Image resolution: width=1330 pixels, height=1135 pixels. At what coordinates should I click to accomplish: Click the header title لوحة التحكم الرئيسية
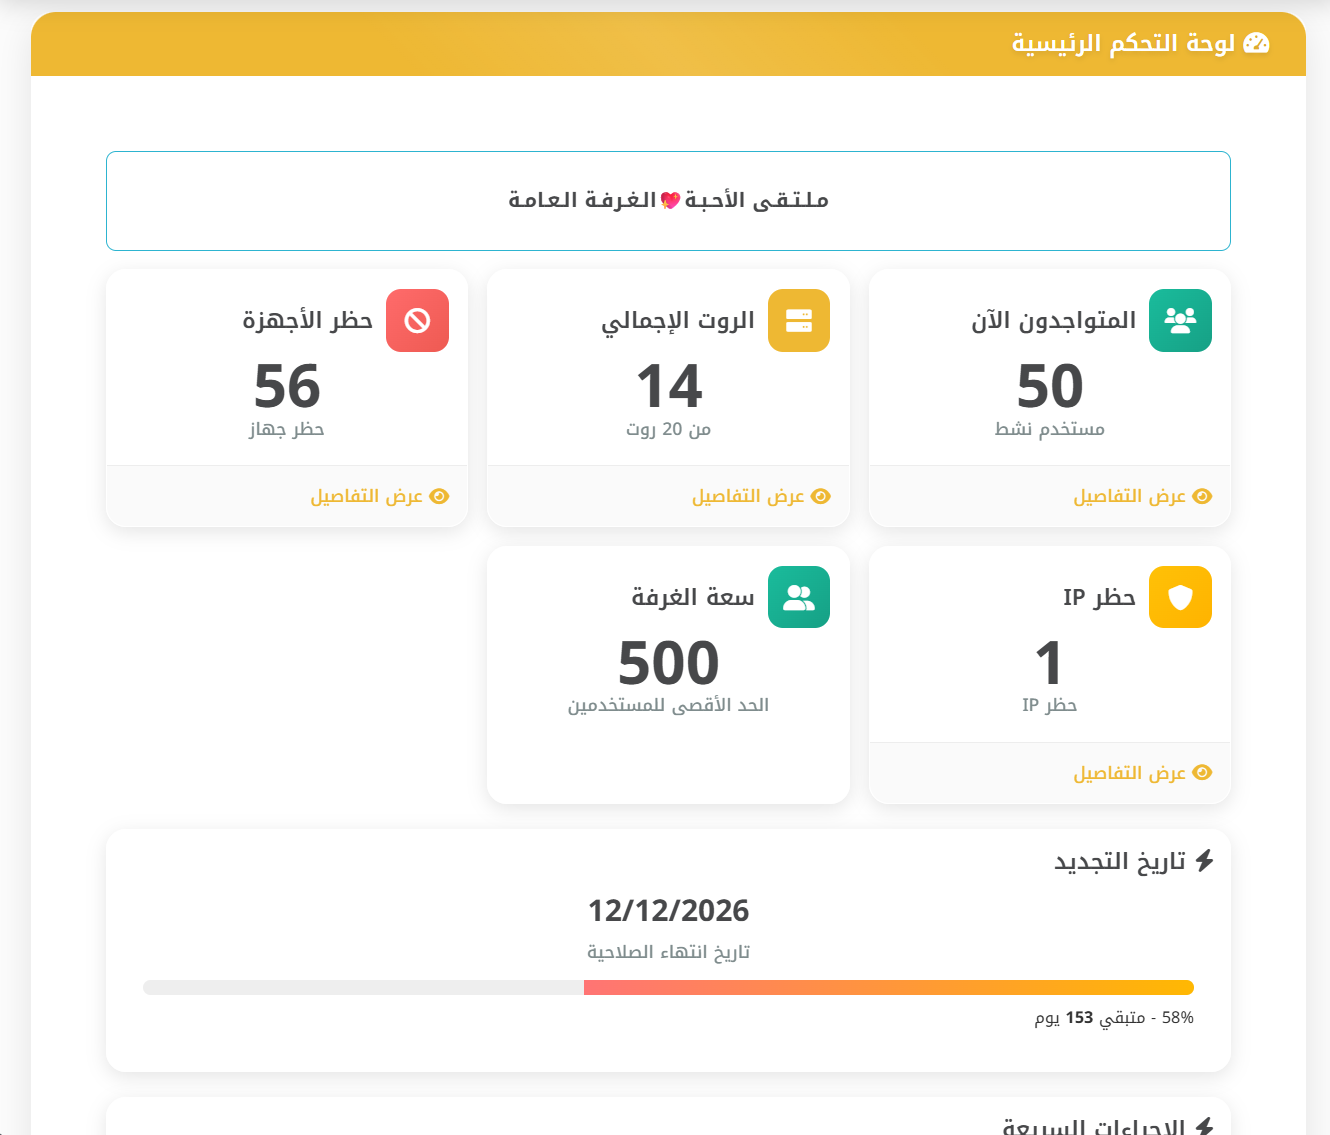pyautogui.click(x=1123, y=43)
